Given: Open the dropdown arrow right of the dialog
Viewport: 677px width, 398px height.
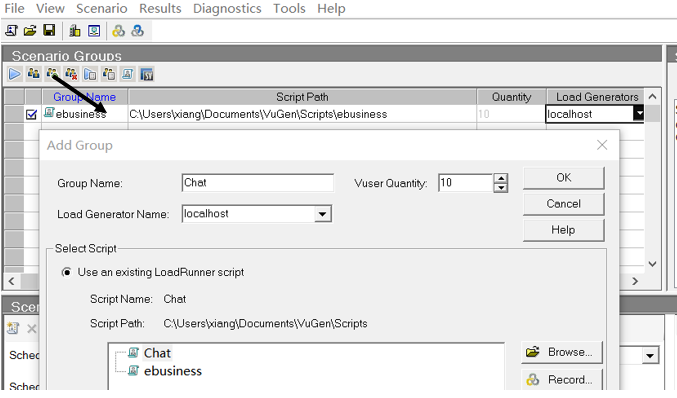Looking at the screenshot, I should click(650, 356).
